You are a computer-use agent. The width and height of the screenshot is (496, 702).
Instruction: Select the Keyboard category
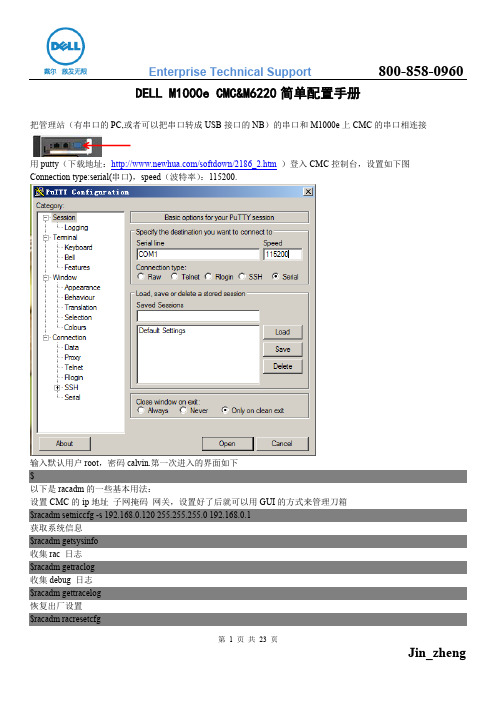coord(78,247)
